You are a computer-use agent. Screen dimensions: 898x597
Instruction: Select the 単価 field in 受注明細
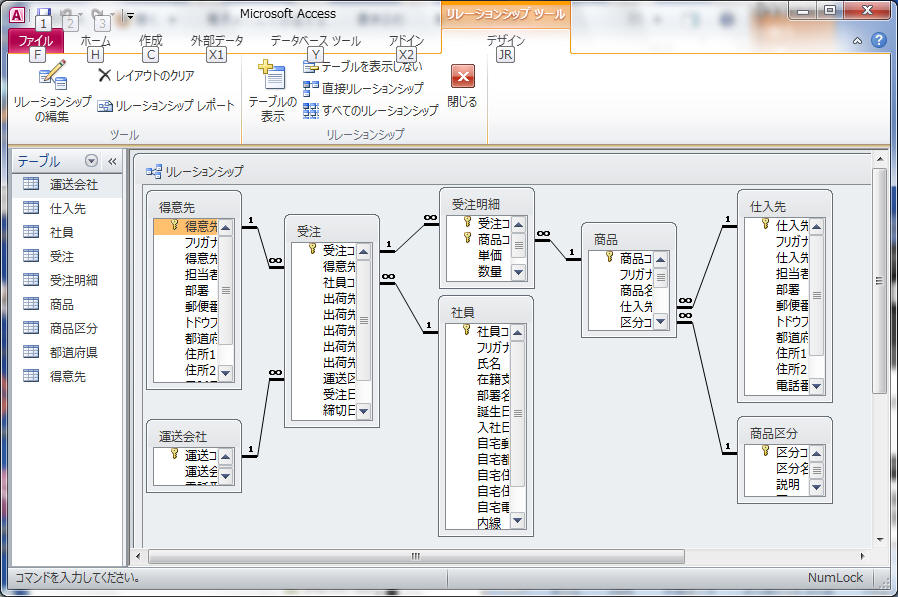pos(490,256)
